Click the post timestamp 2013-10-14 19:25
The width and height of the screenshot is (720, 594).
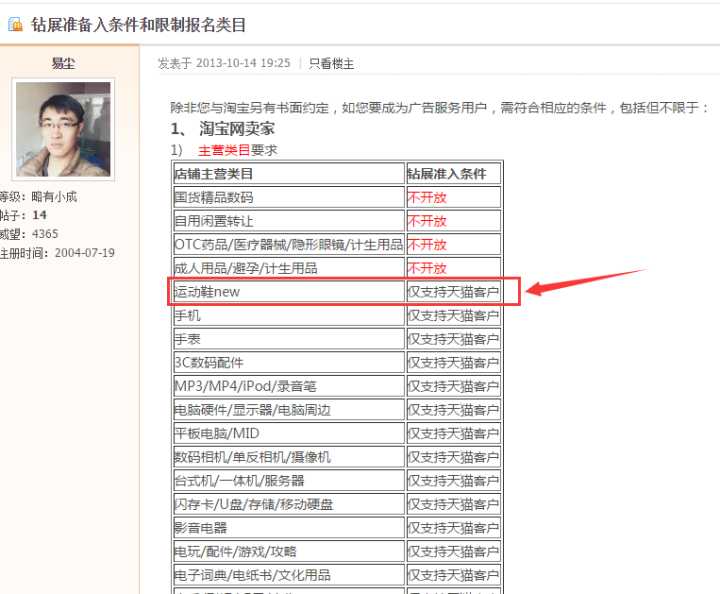coord(243,63)
